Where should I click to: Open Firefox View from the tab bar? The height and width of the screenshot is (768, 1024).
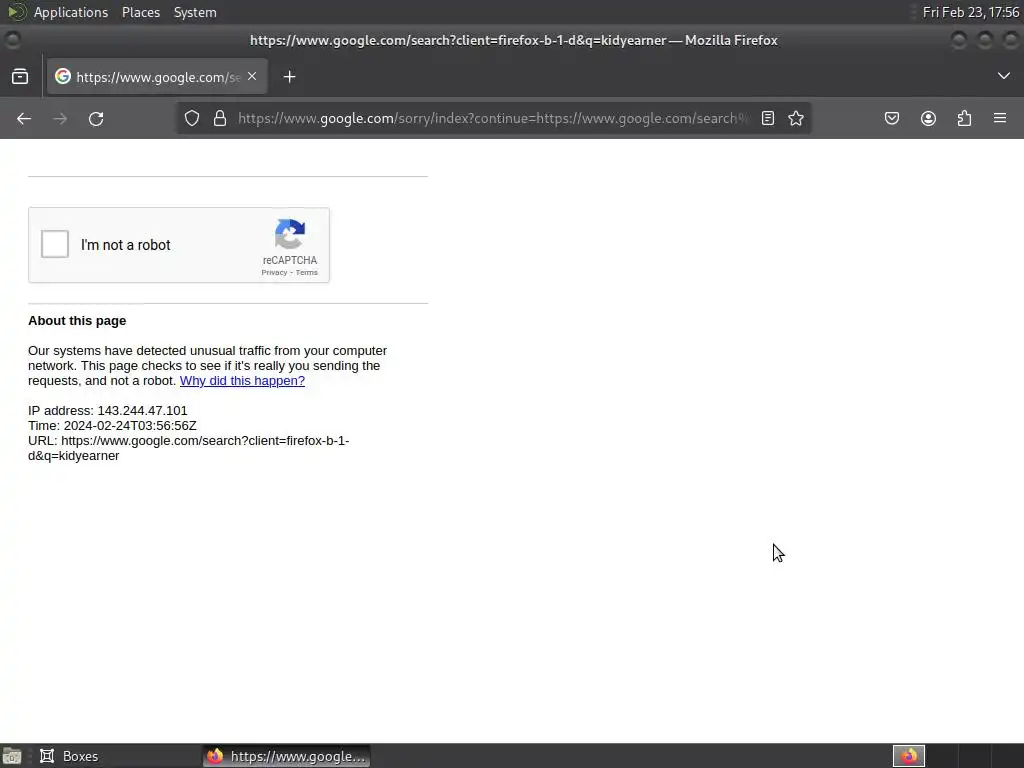[20, 77]
